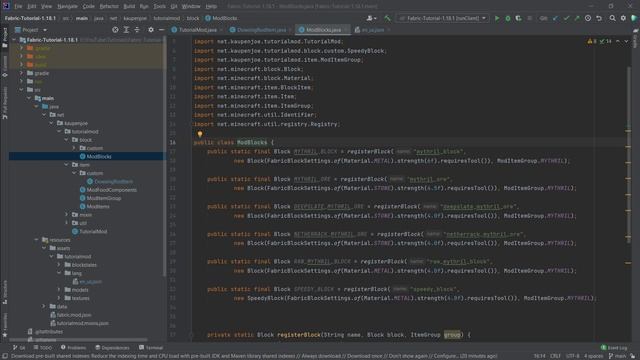Collapse the src folder in tree
Image resolution: width=640 pixels, height=360 pixels.
pyautogui.click(x=21, y=90)
